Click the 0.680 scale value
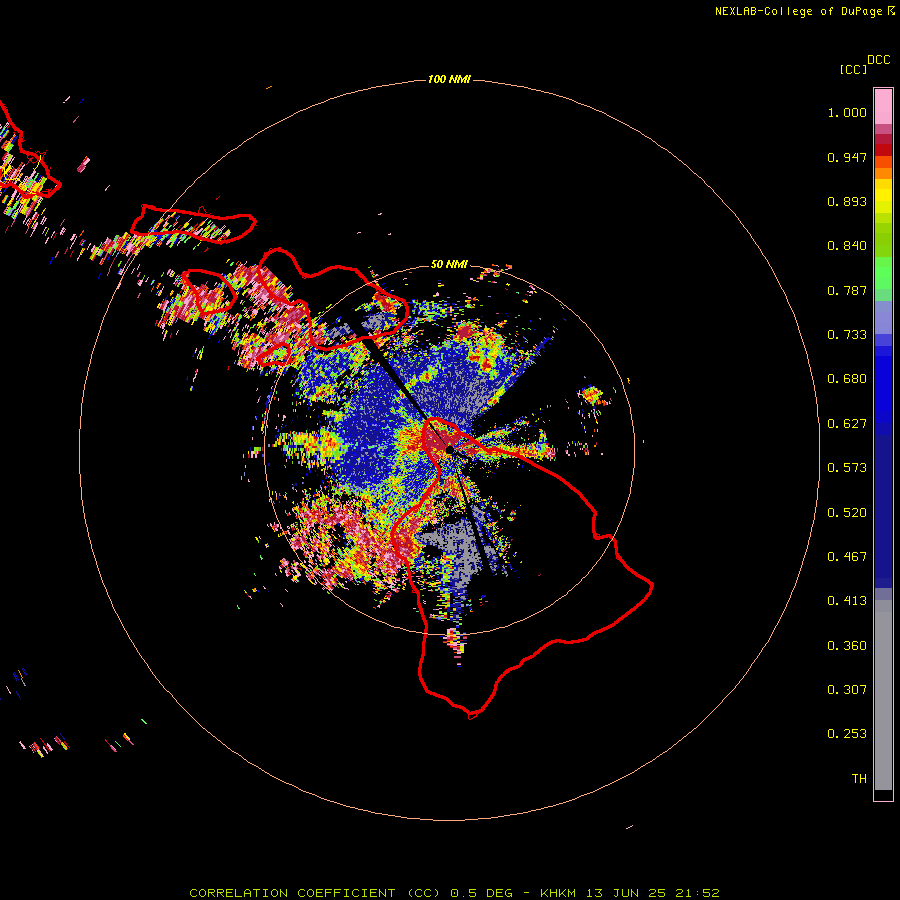The height and width of the screenshot is (900, 900). [x=847, y=379]
